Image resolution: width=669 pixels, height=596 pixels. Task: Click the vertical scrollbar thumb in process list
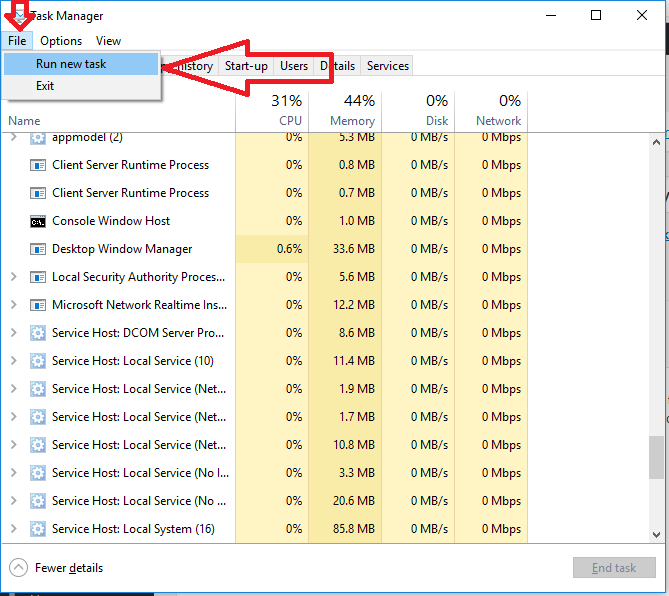pyautogui.click(x=656, y=458)
